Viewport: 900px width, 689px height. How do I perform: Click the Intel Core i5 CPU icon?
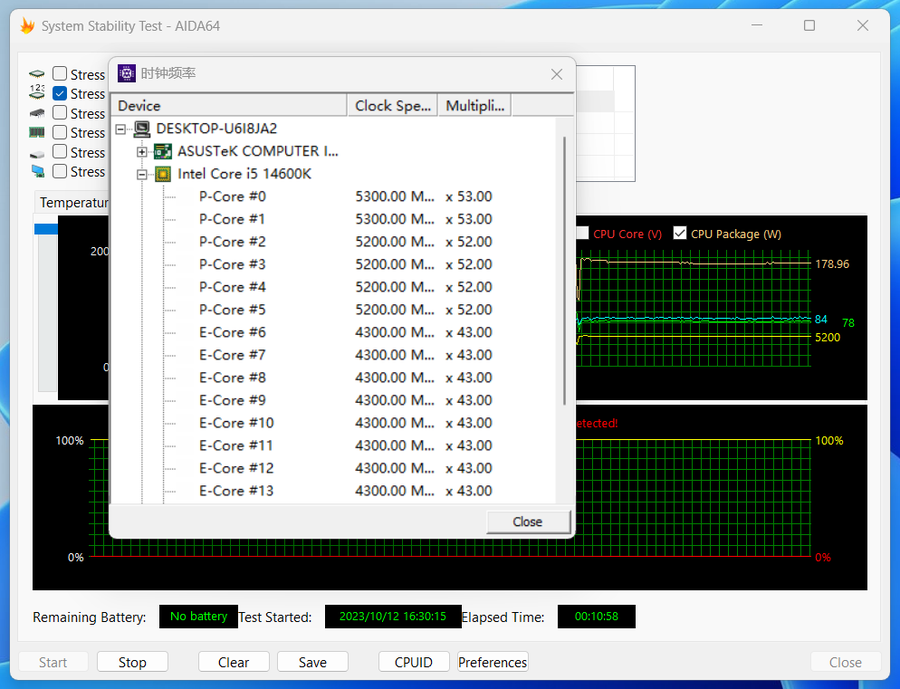coord(162,174)
